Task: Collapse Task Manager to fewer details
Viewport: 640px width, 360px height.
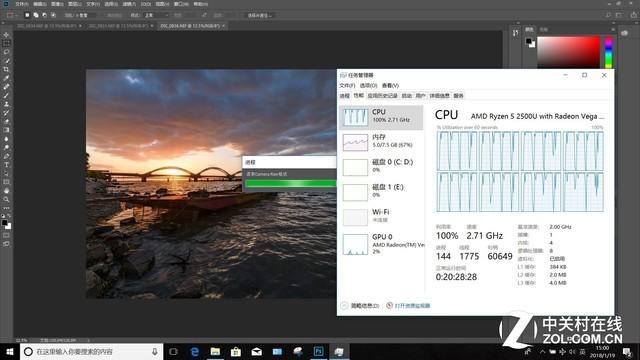Action: 360,305
